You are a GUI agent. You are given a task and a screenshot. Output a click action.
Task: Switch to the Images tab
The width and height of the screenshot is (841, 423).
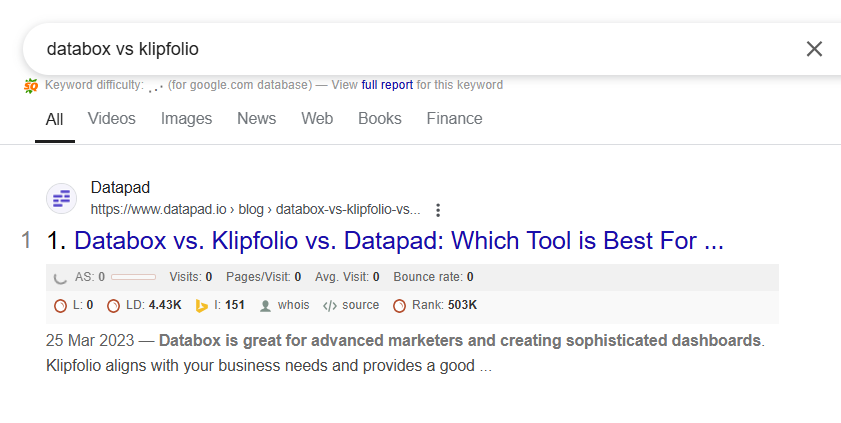point(186,118)
